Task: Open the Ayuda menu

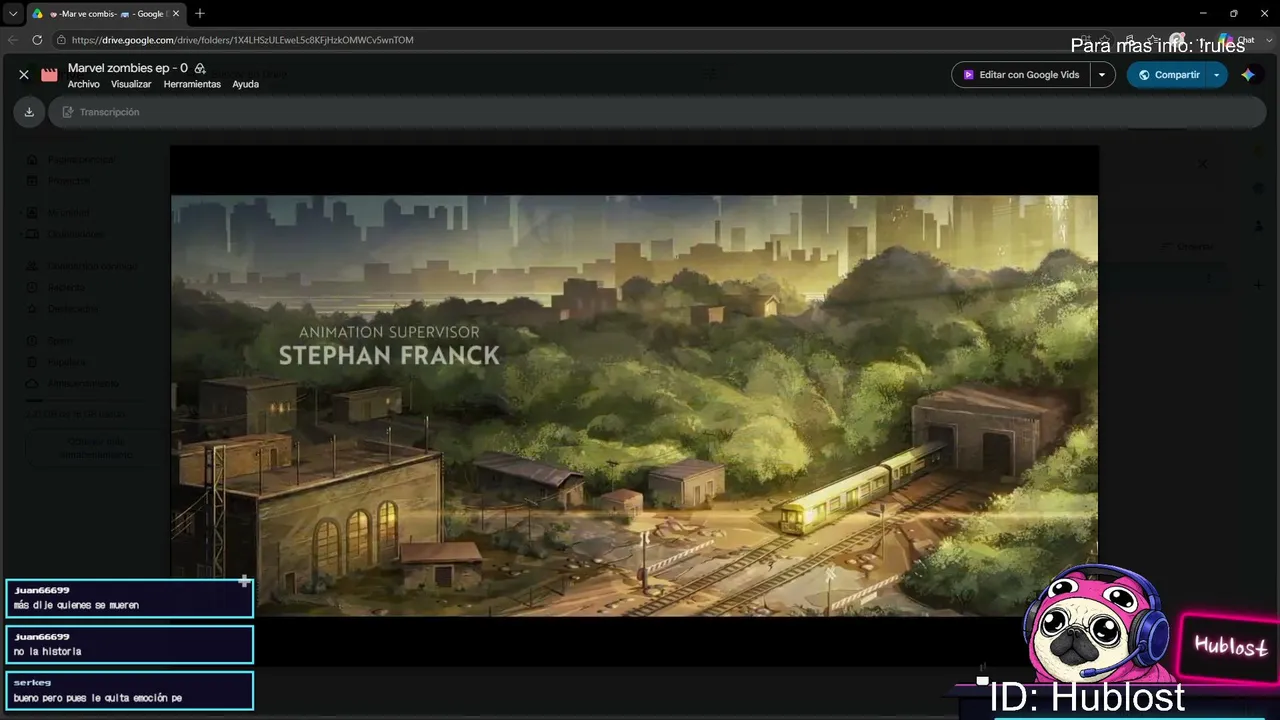Action: point(246,85)
